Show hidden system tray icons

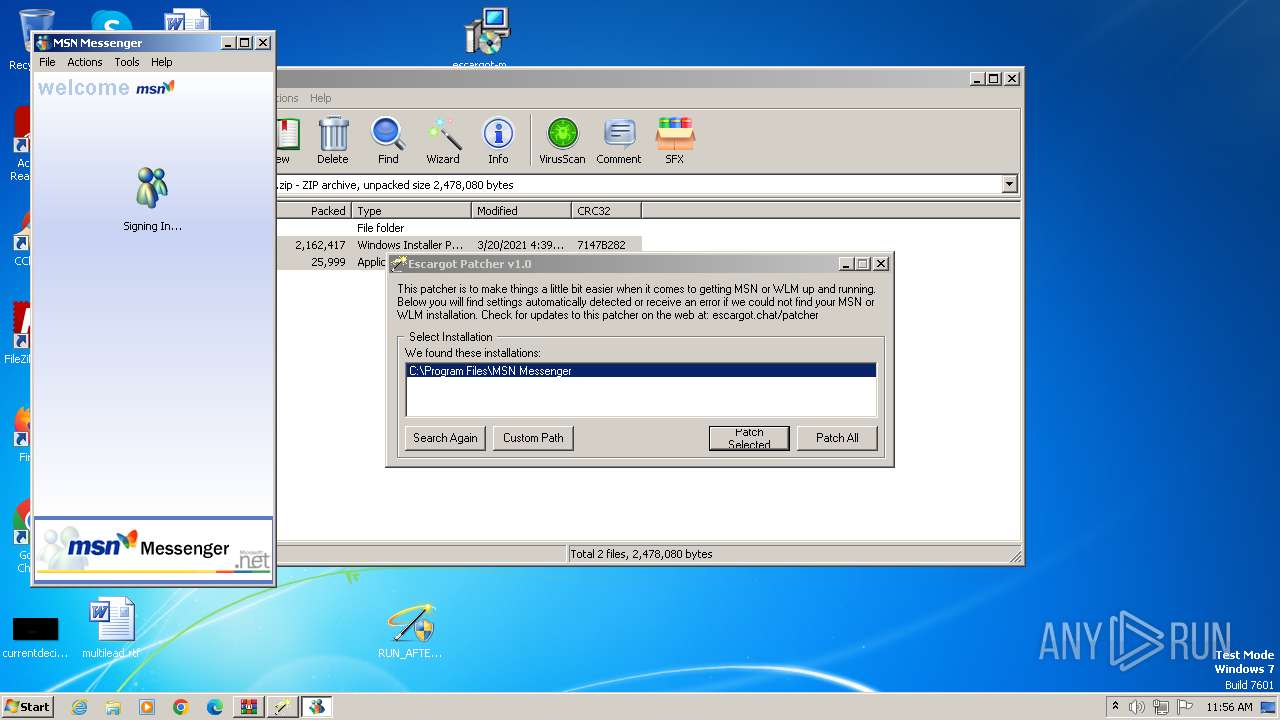coord(1115,707)
